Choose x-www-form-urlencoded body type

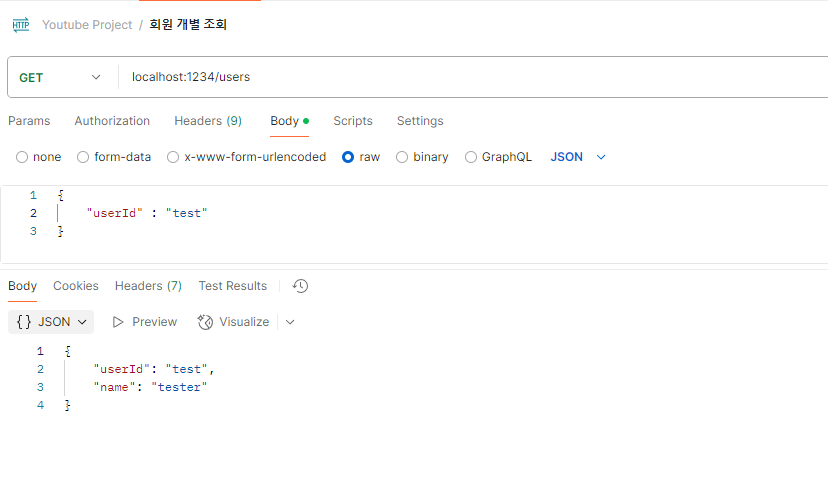(x=173, y=157)
